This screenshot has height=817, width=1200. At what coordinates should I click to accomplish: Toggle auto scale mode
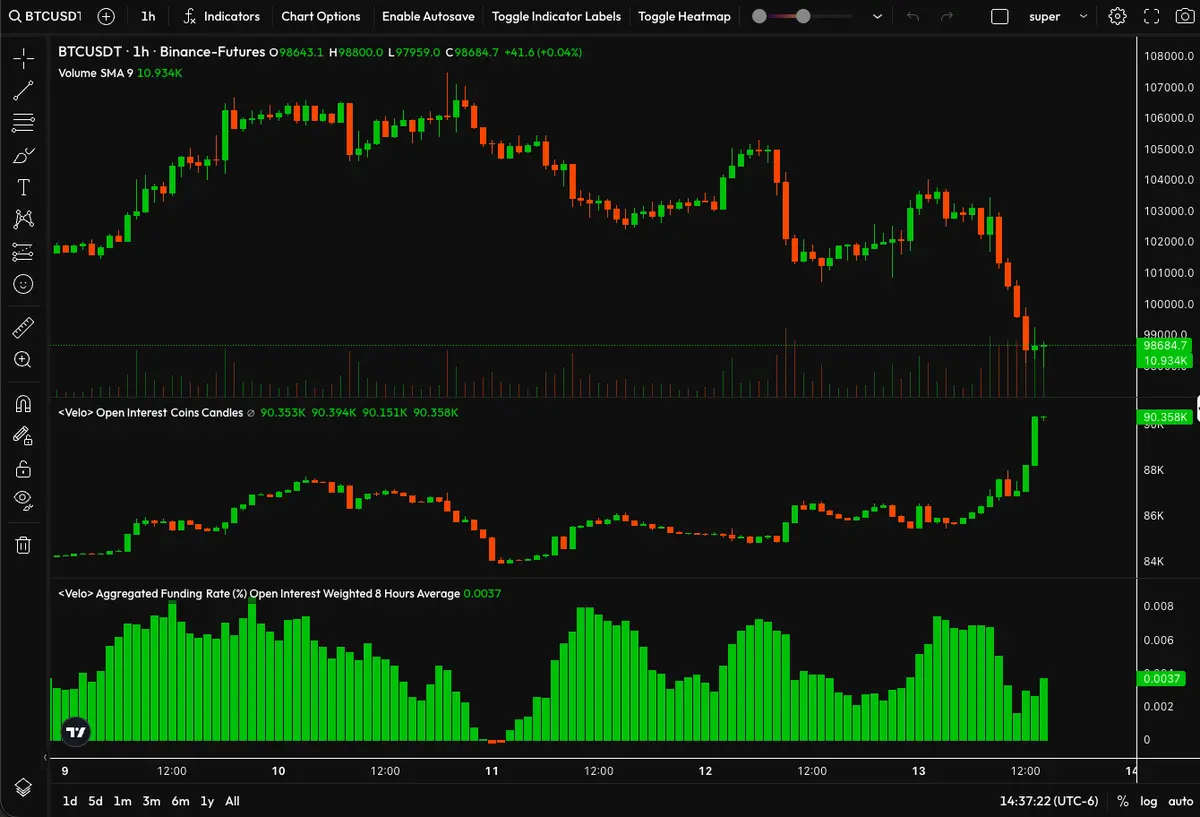click(1180, 801)
